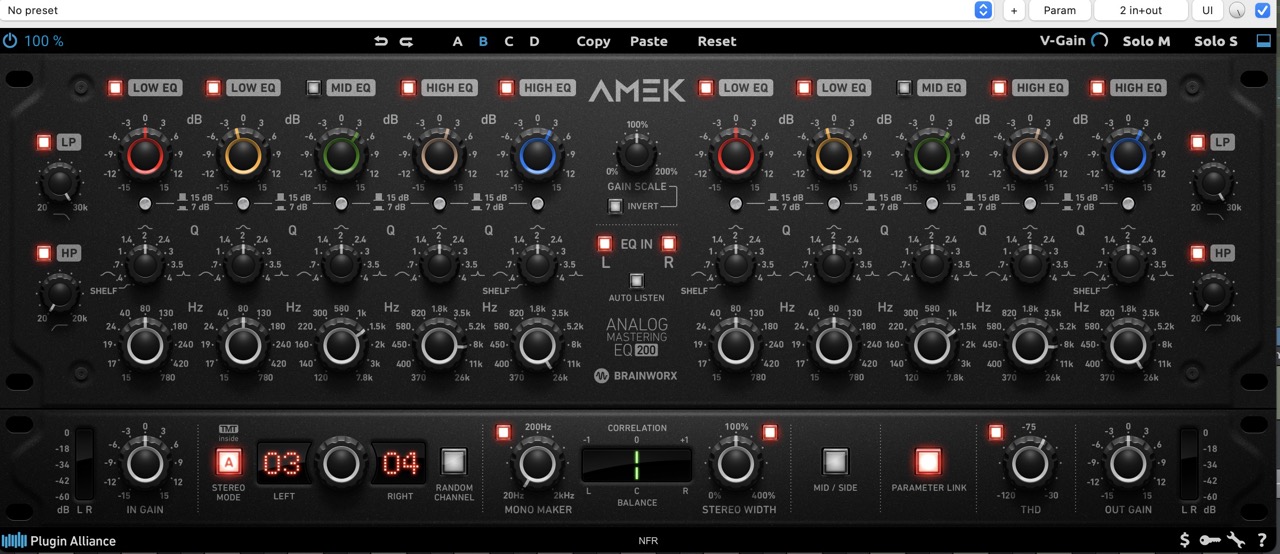Click the Gain Scale percentage knob
Image resolution: width=1280 pixels, height=554 pixels.
tap(636, 155)
